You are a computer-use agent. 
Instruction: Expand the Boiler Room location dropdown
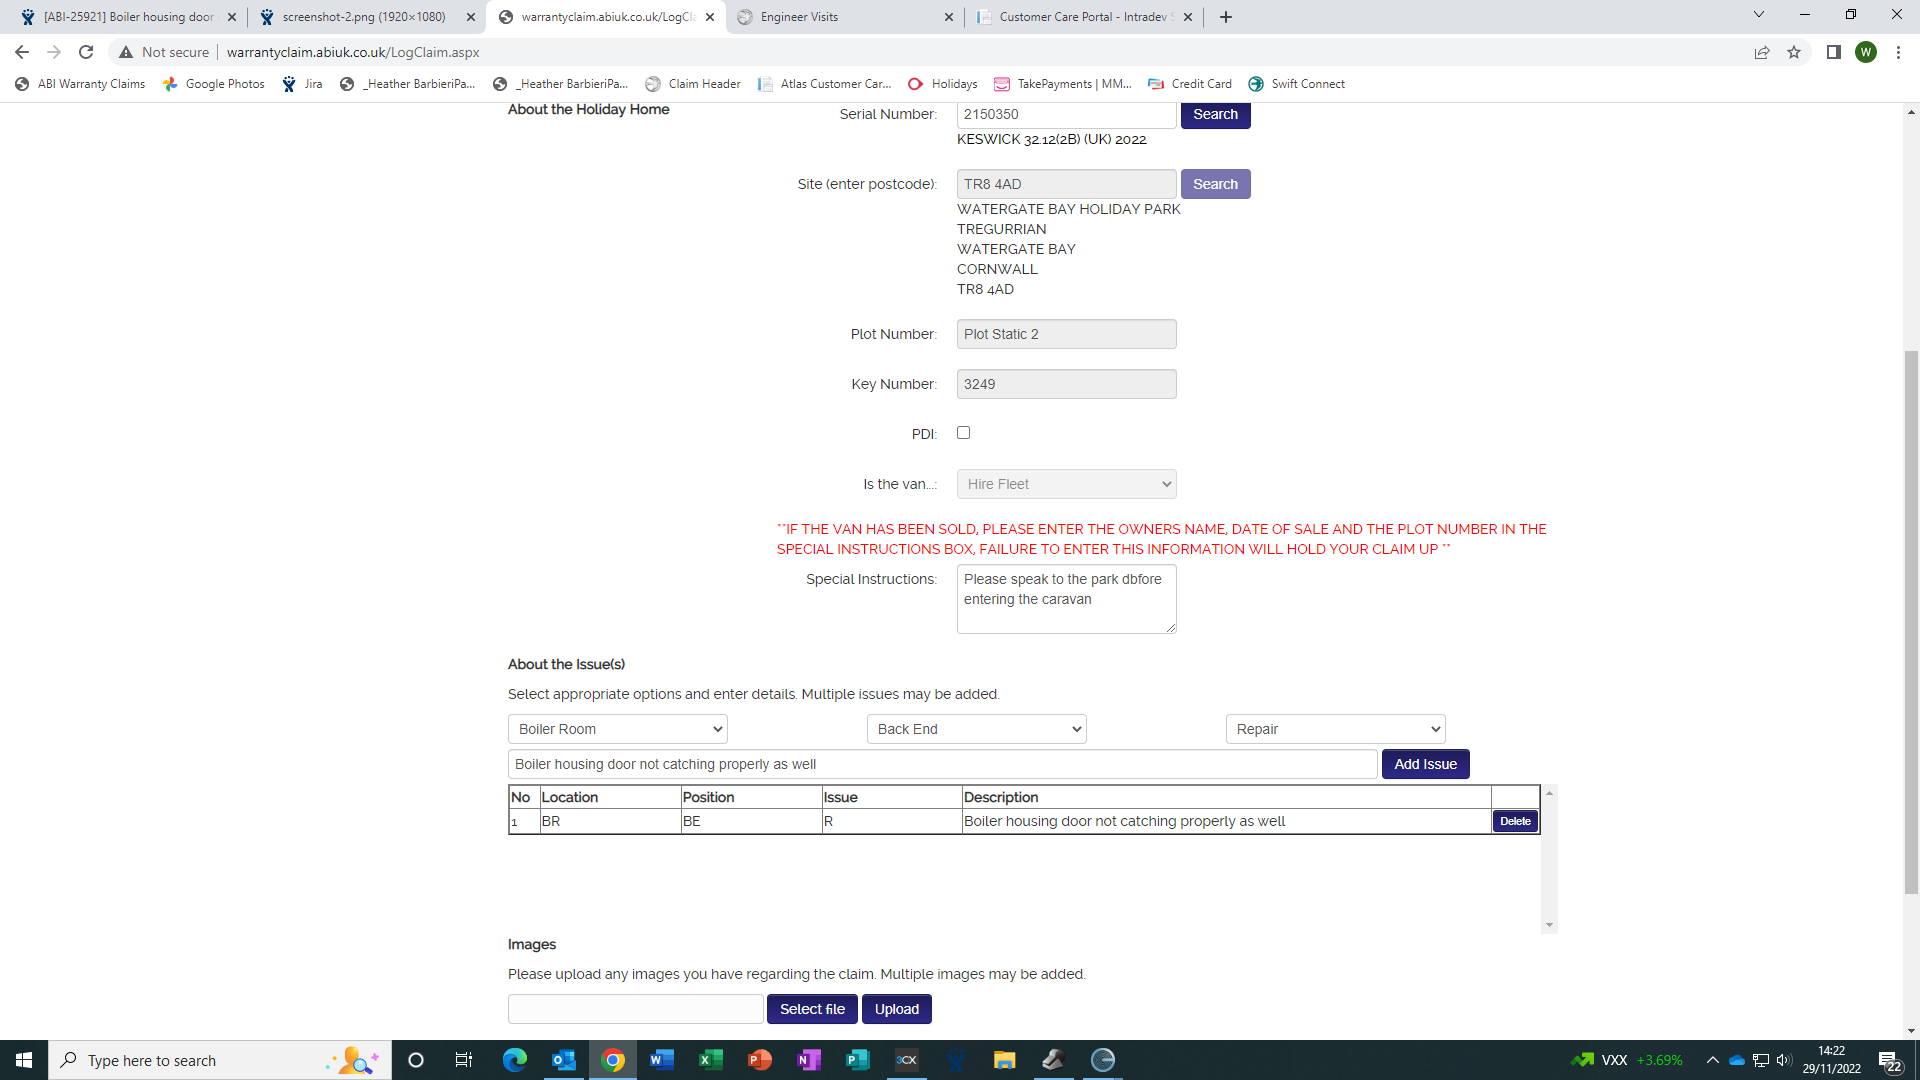coord(617,729)
